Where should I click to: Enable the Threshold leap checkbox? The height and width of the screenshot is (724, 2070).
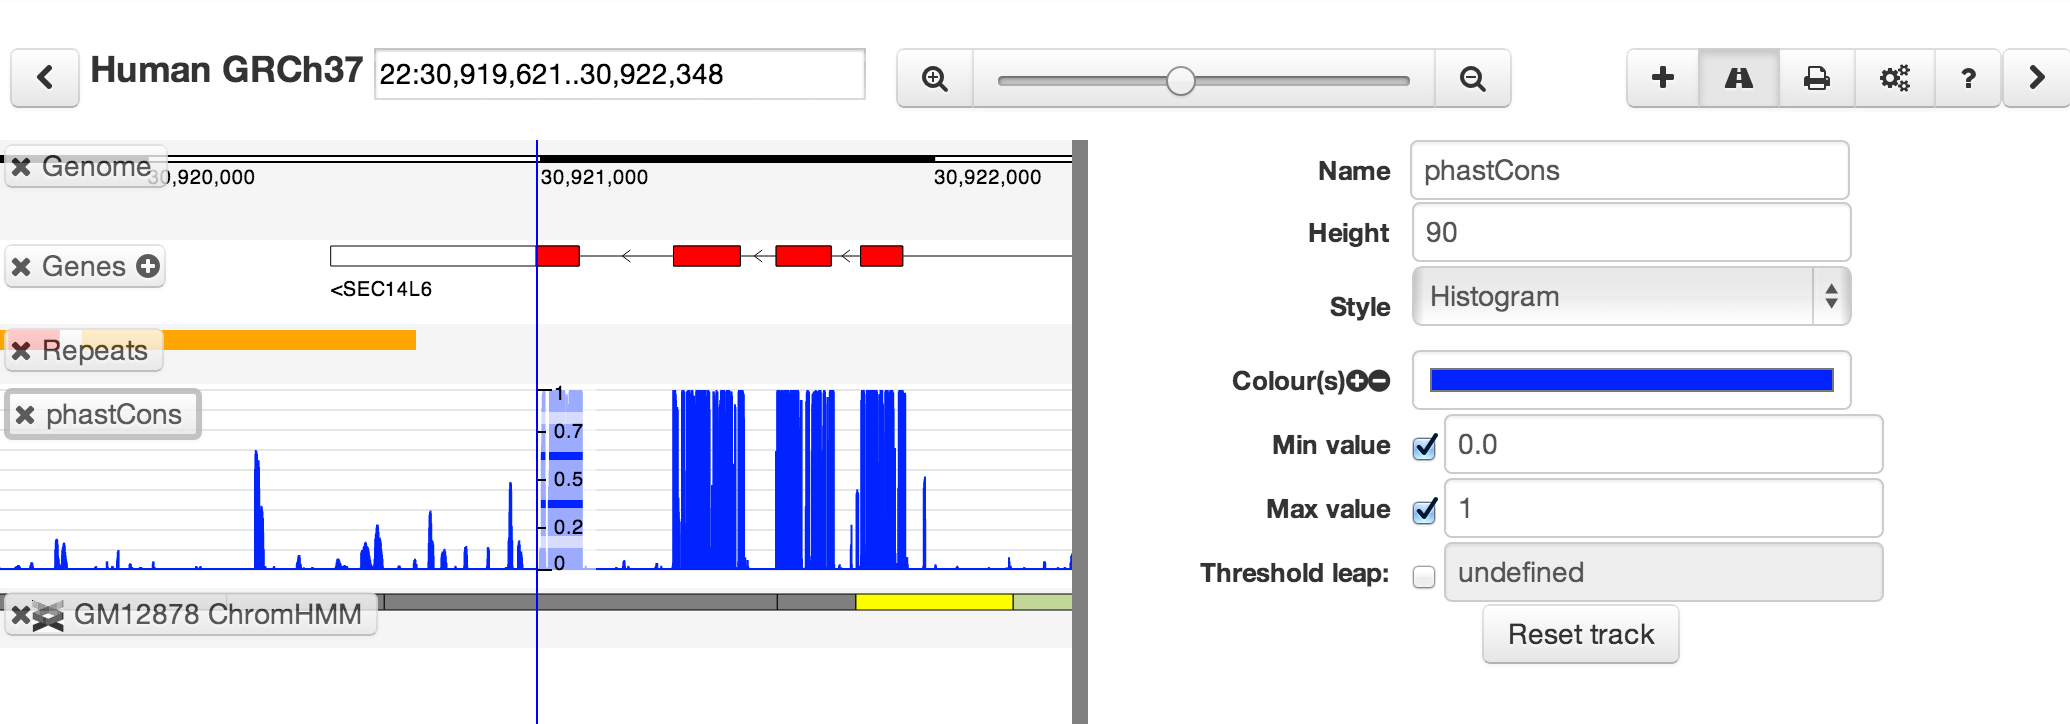click(x=1424, y=576)
